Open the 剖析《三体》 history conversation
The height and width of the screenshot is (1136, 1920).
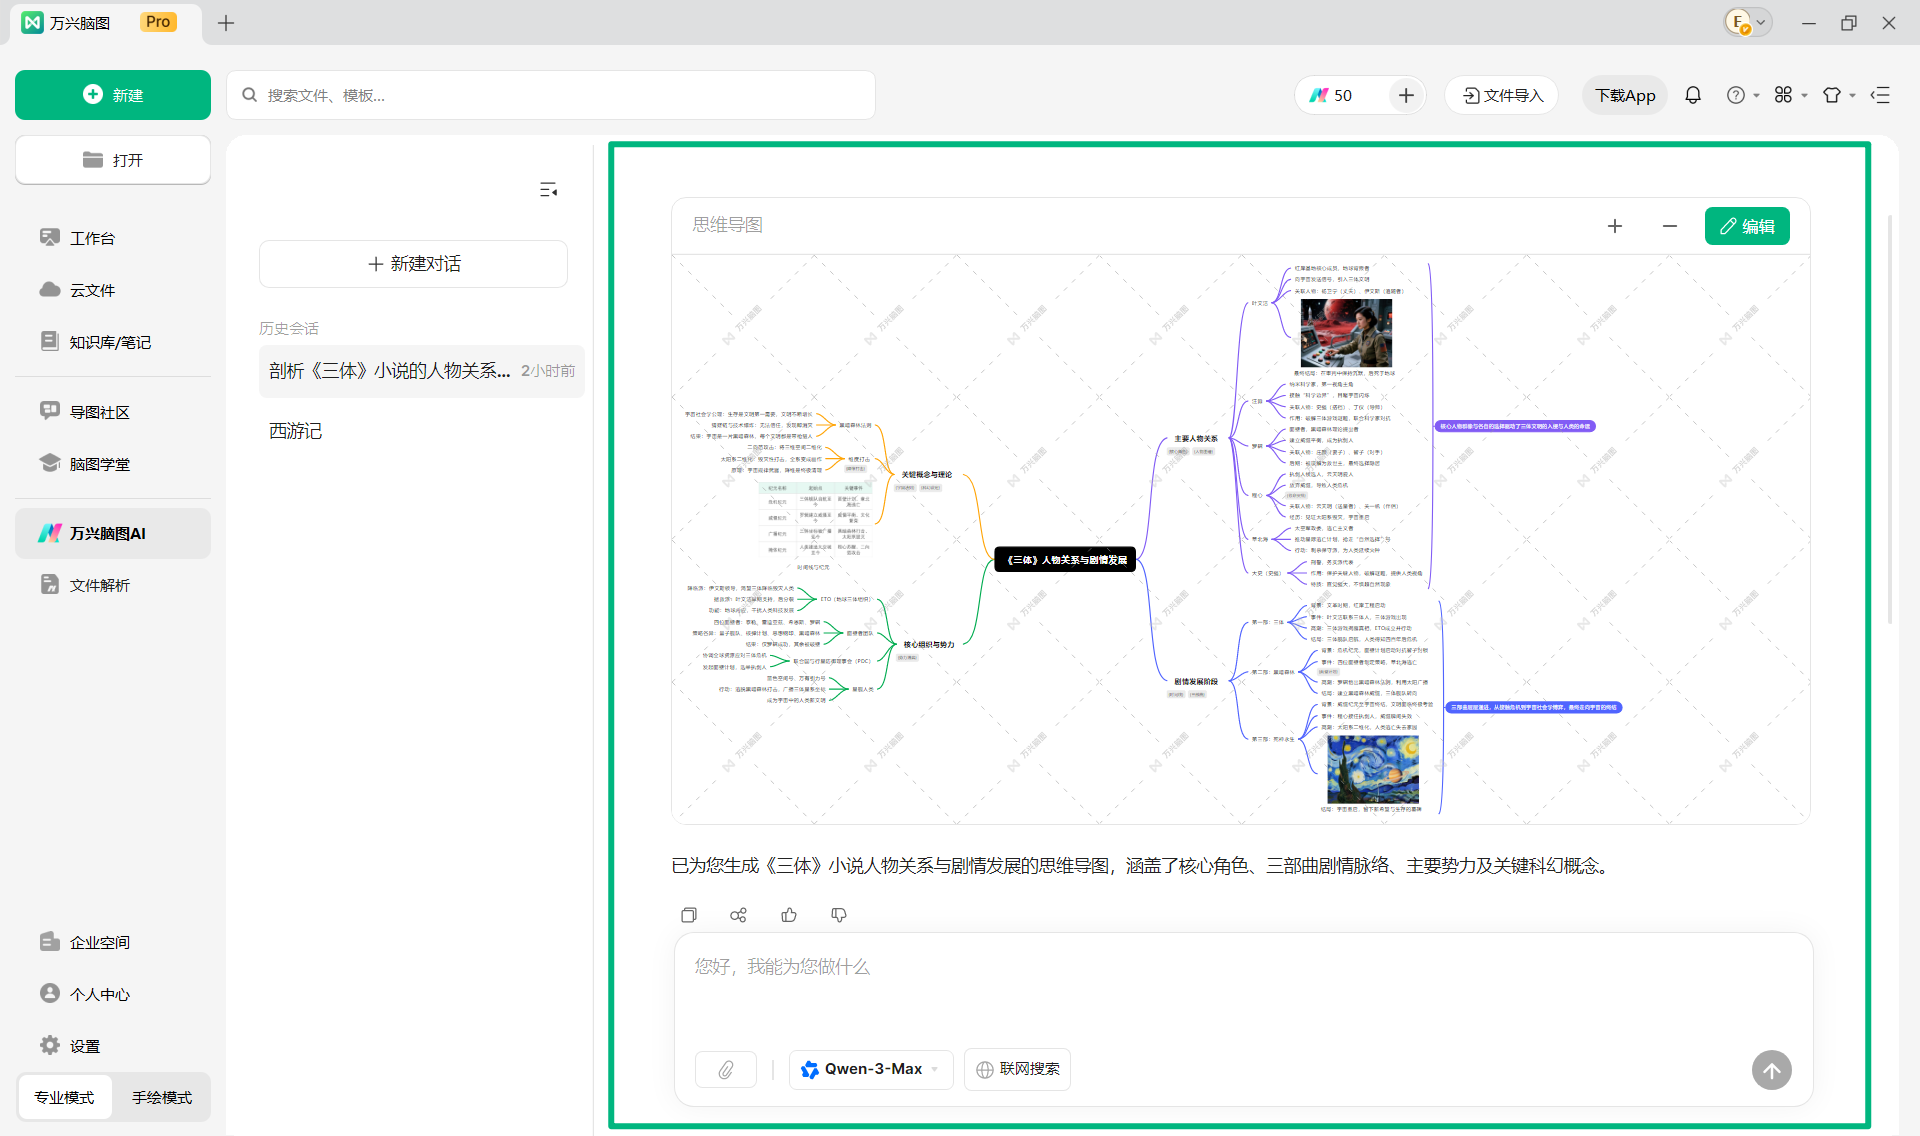(x=421, y=371)
